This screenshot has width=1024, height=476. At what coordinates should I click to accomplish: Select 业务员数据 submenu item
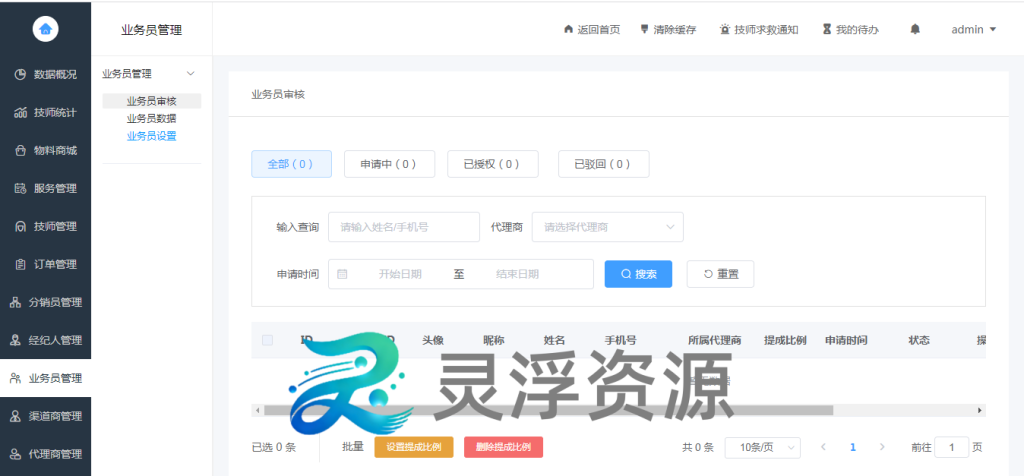click(152, 118)
